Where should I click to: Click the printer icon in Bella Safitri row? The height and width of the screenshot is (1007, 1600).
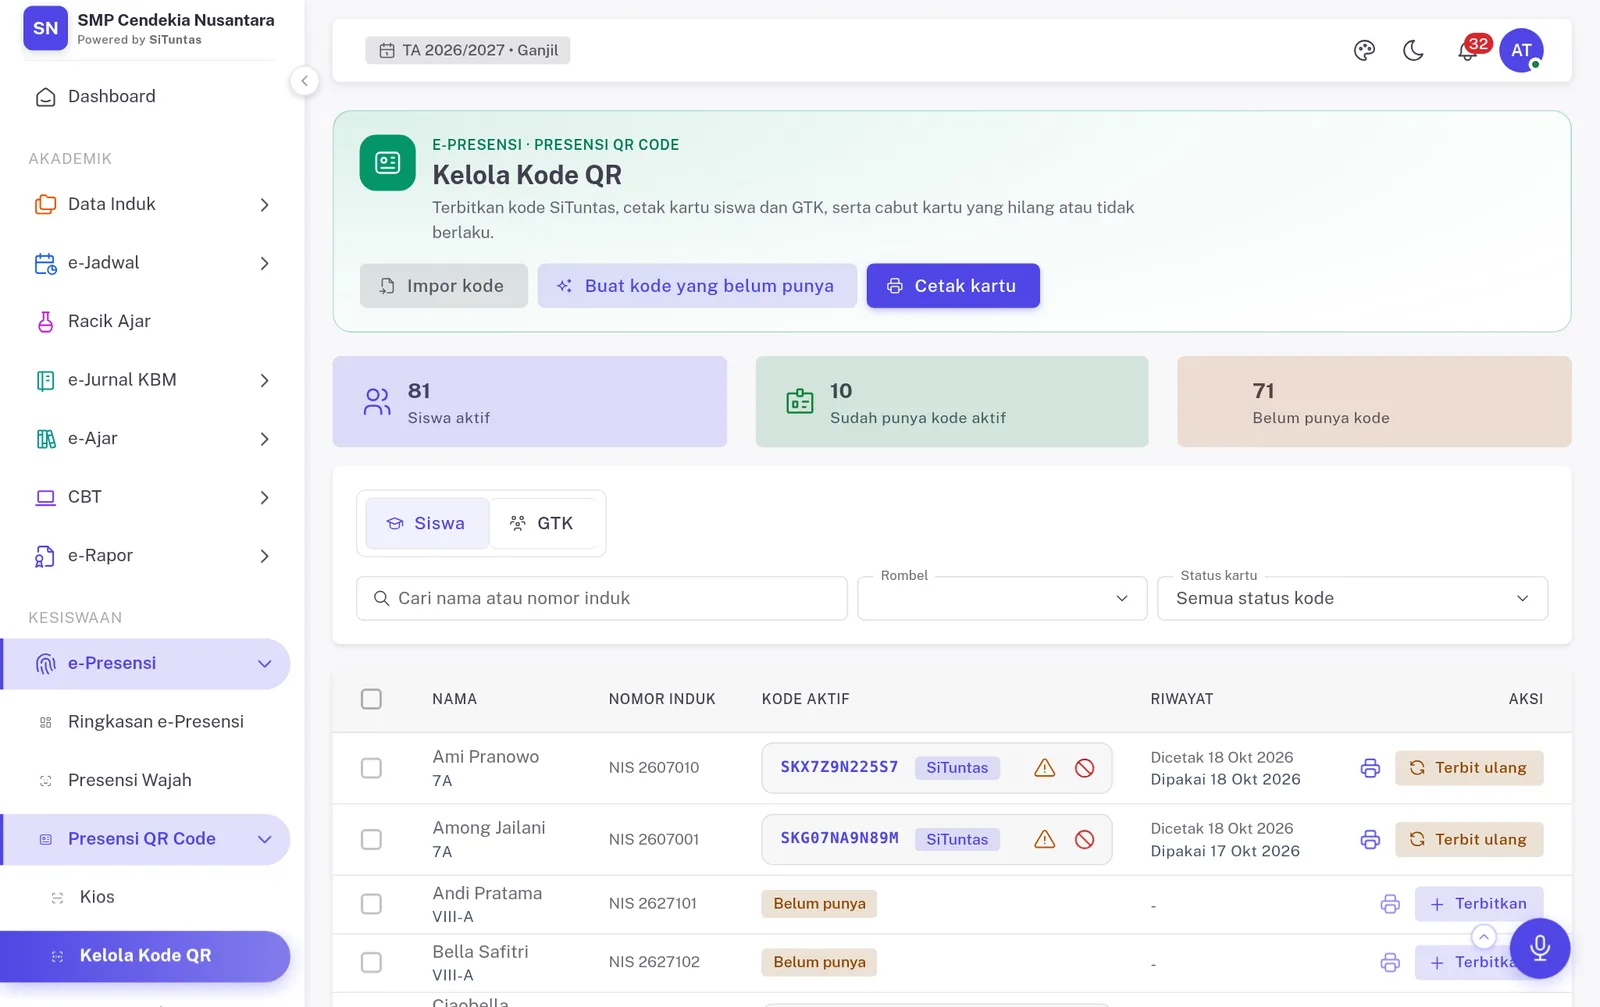pos(1390,962)
